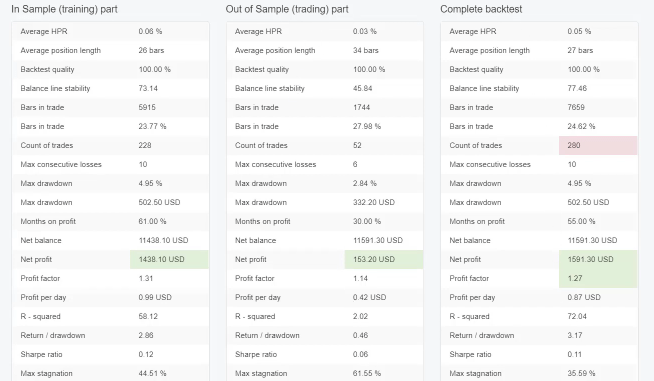Click Complete backtest Net balance 11591.30 USD
The image size is (654, 381).
coord(592,240)
